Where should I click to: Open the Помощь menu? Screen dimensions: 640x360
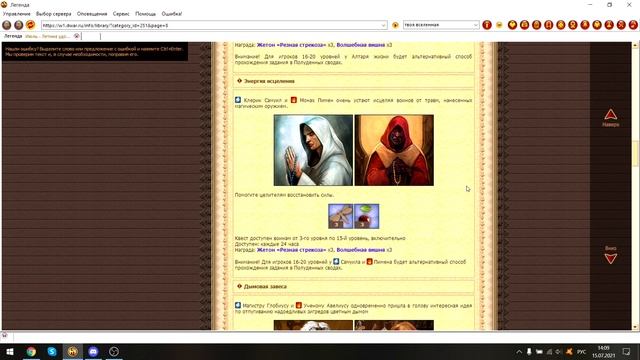(145, 14)
